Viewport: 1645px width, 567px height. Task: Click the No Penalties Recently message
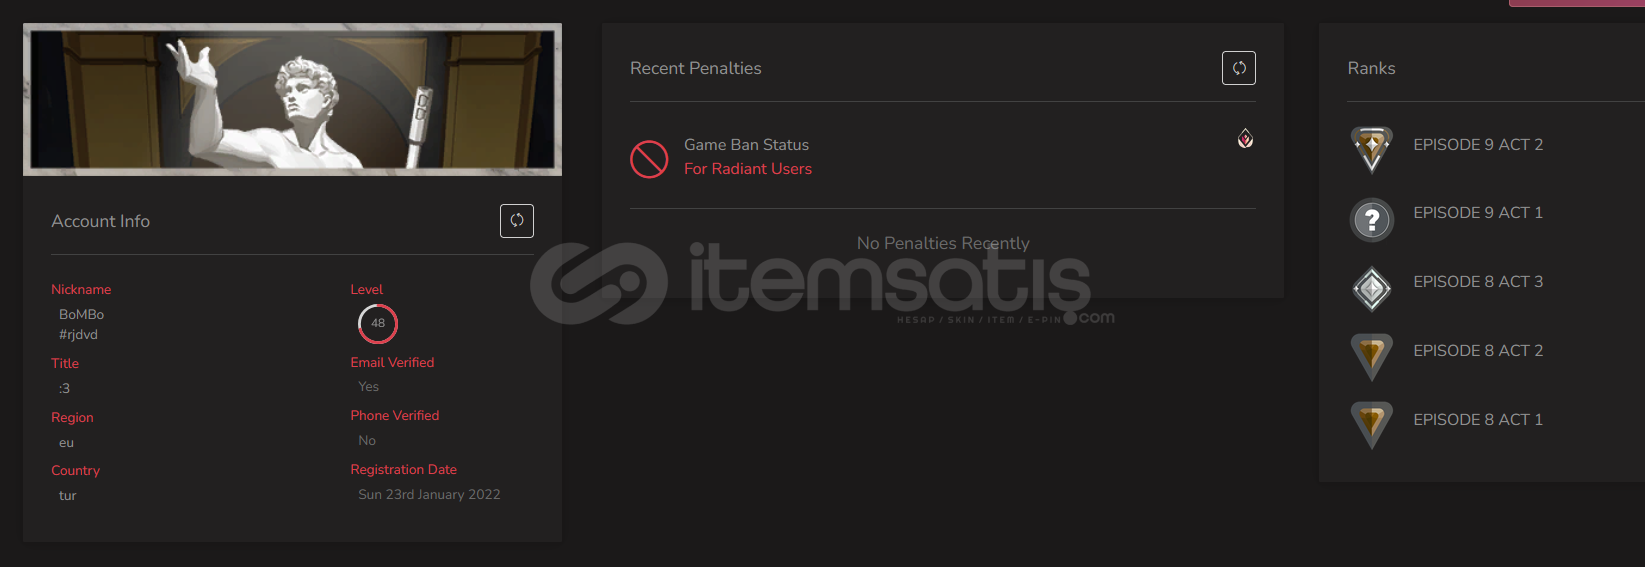click(x=943, y=243)
